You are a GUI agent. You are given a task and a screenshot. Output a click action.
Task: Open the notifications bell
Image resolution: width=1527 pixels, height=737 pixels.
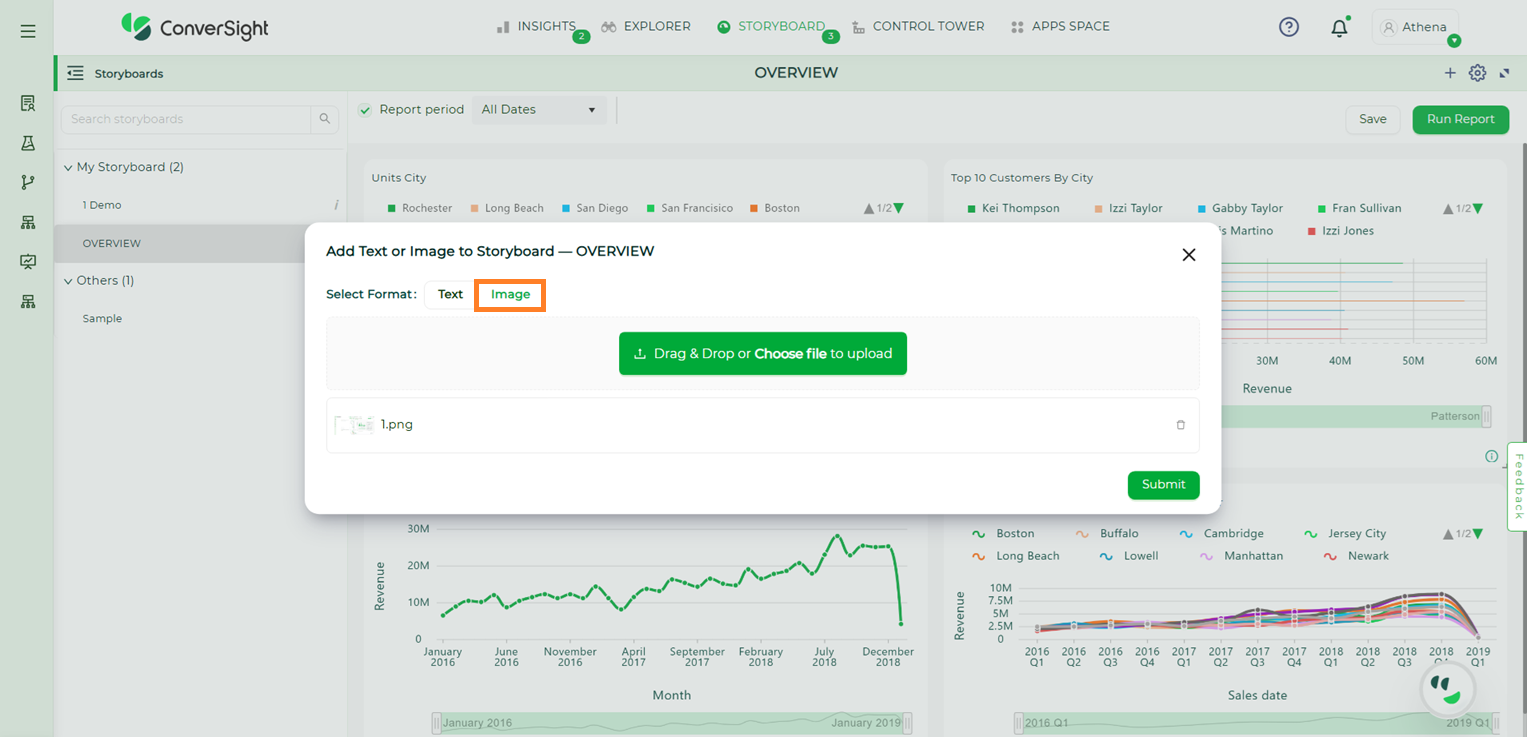click(1339, 28)
